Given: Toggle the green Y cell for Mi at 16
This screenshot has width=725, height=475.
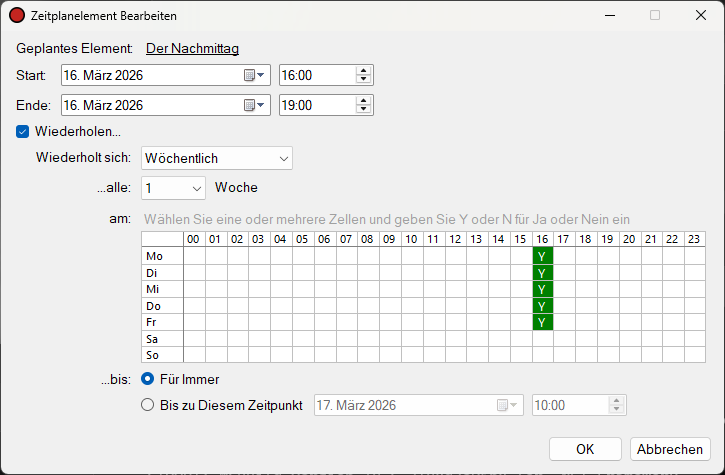Looking at the screenshot, I should tap(543, 289).
